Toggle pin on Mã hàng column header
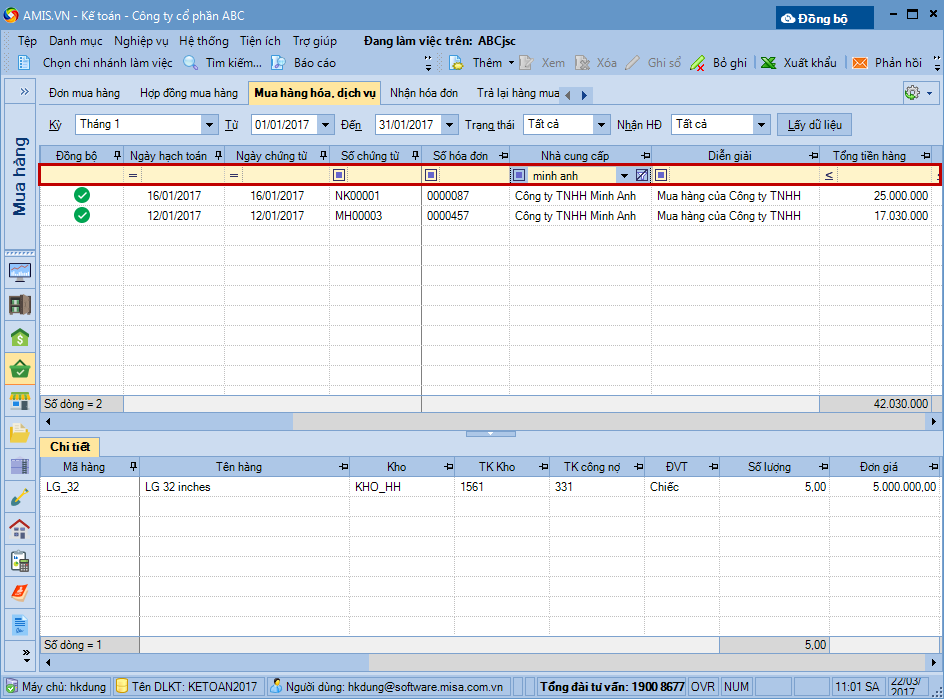The width and height of the screenshot is (944, 699). (x=133, y=467)
